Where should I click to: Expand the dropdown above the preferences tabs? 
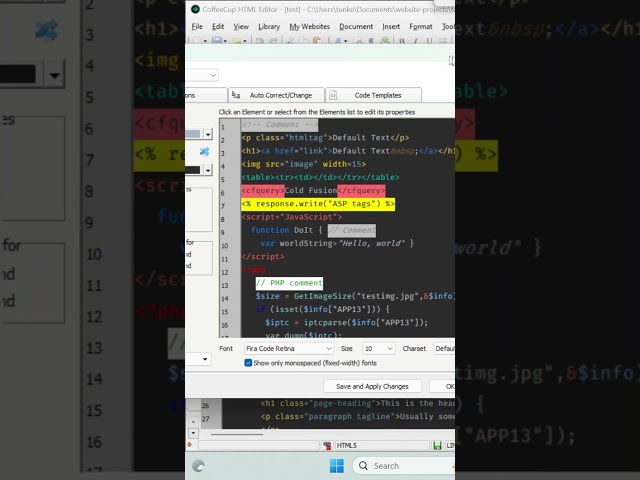213,75
